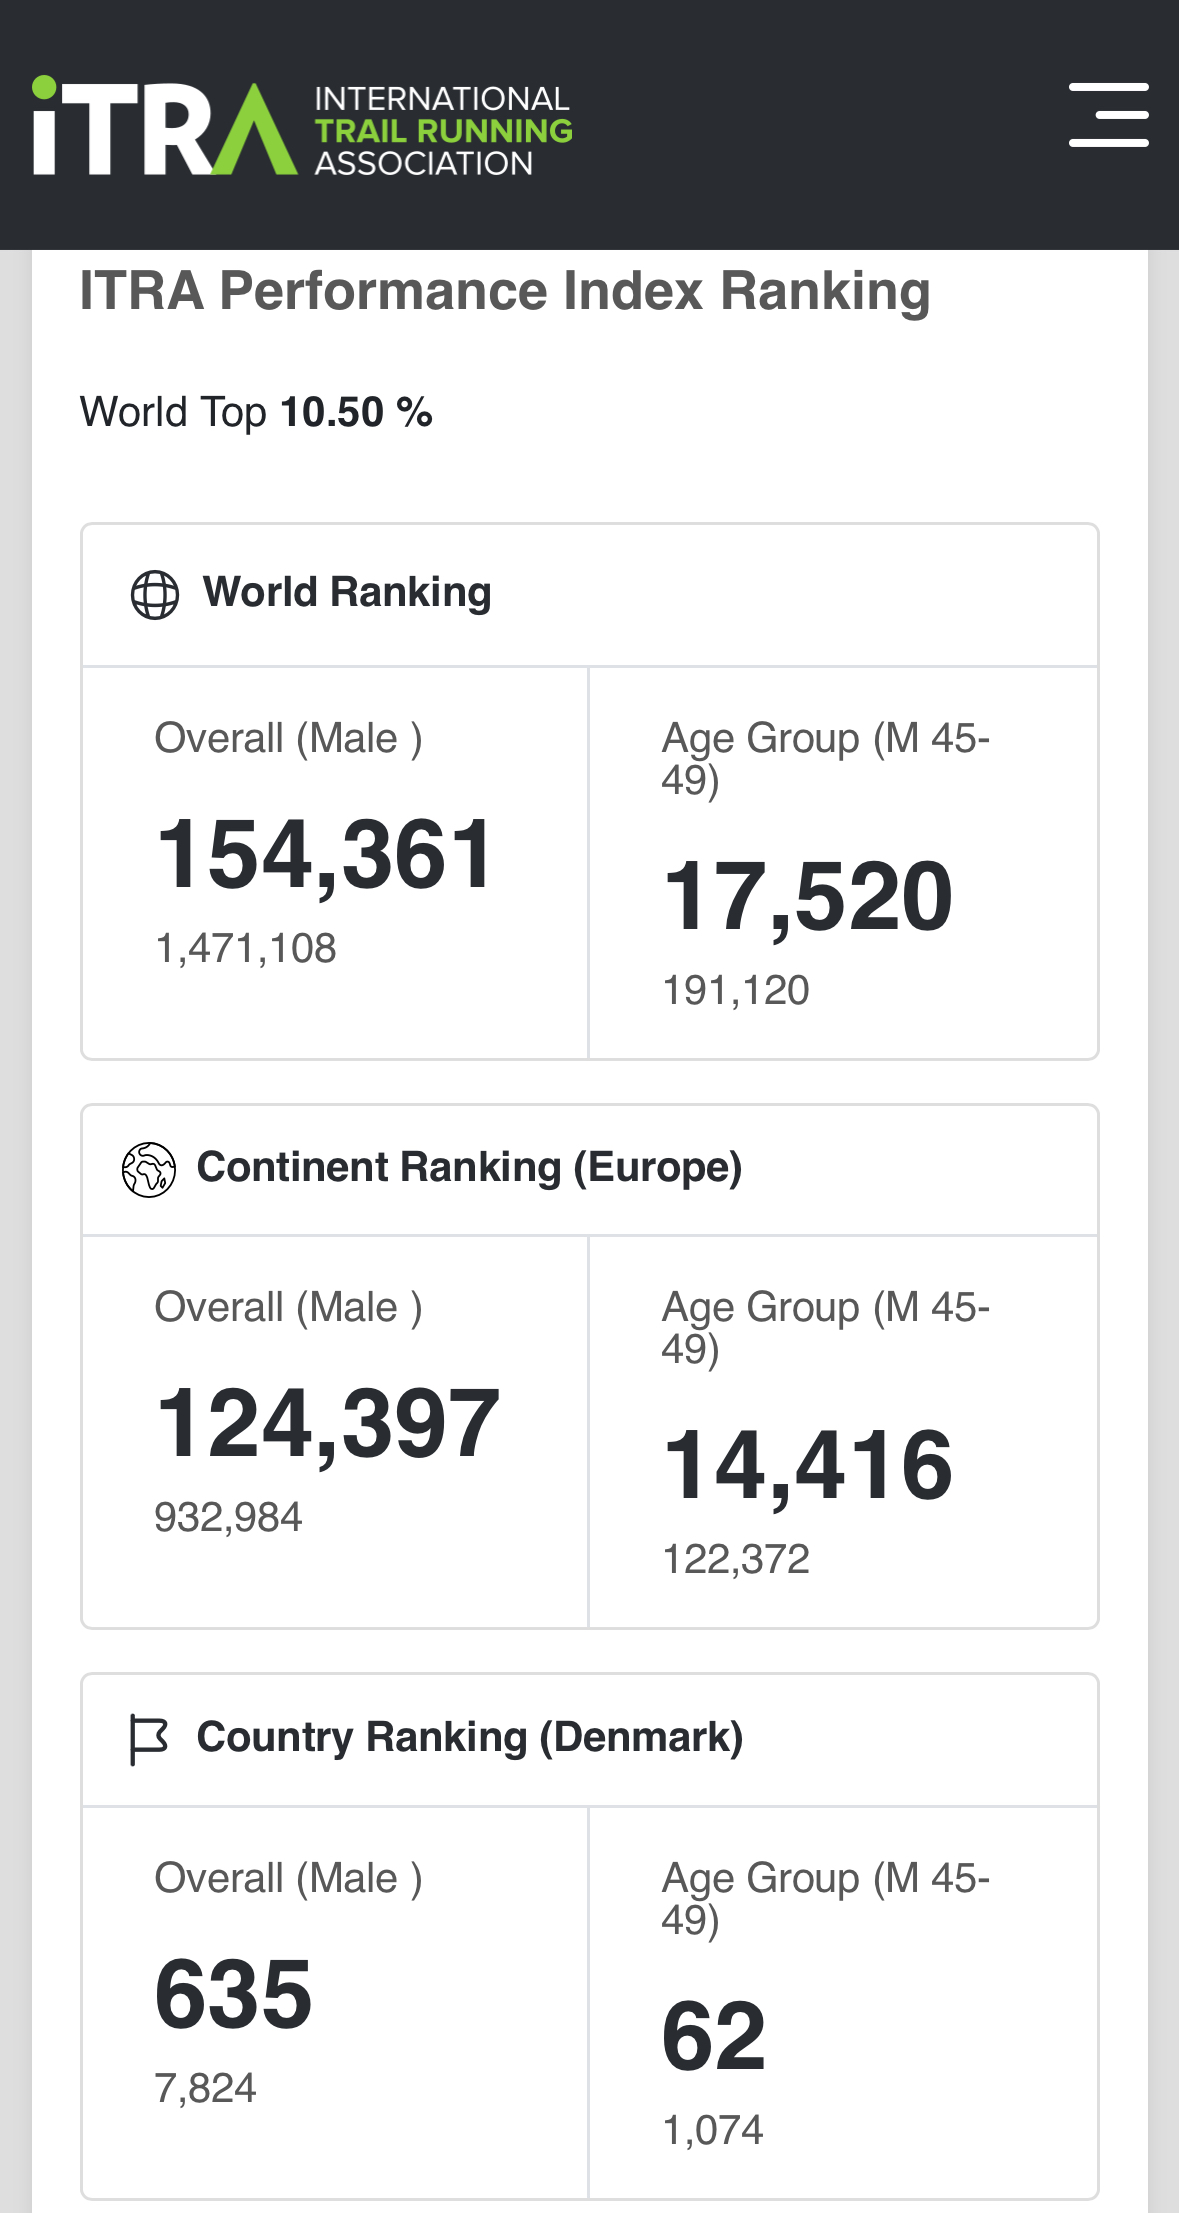Click Denmark age group rank 62
This screenshot has height=2213, width=1179.
pyautogui.click(x=714, y=2036)
